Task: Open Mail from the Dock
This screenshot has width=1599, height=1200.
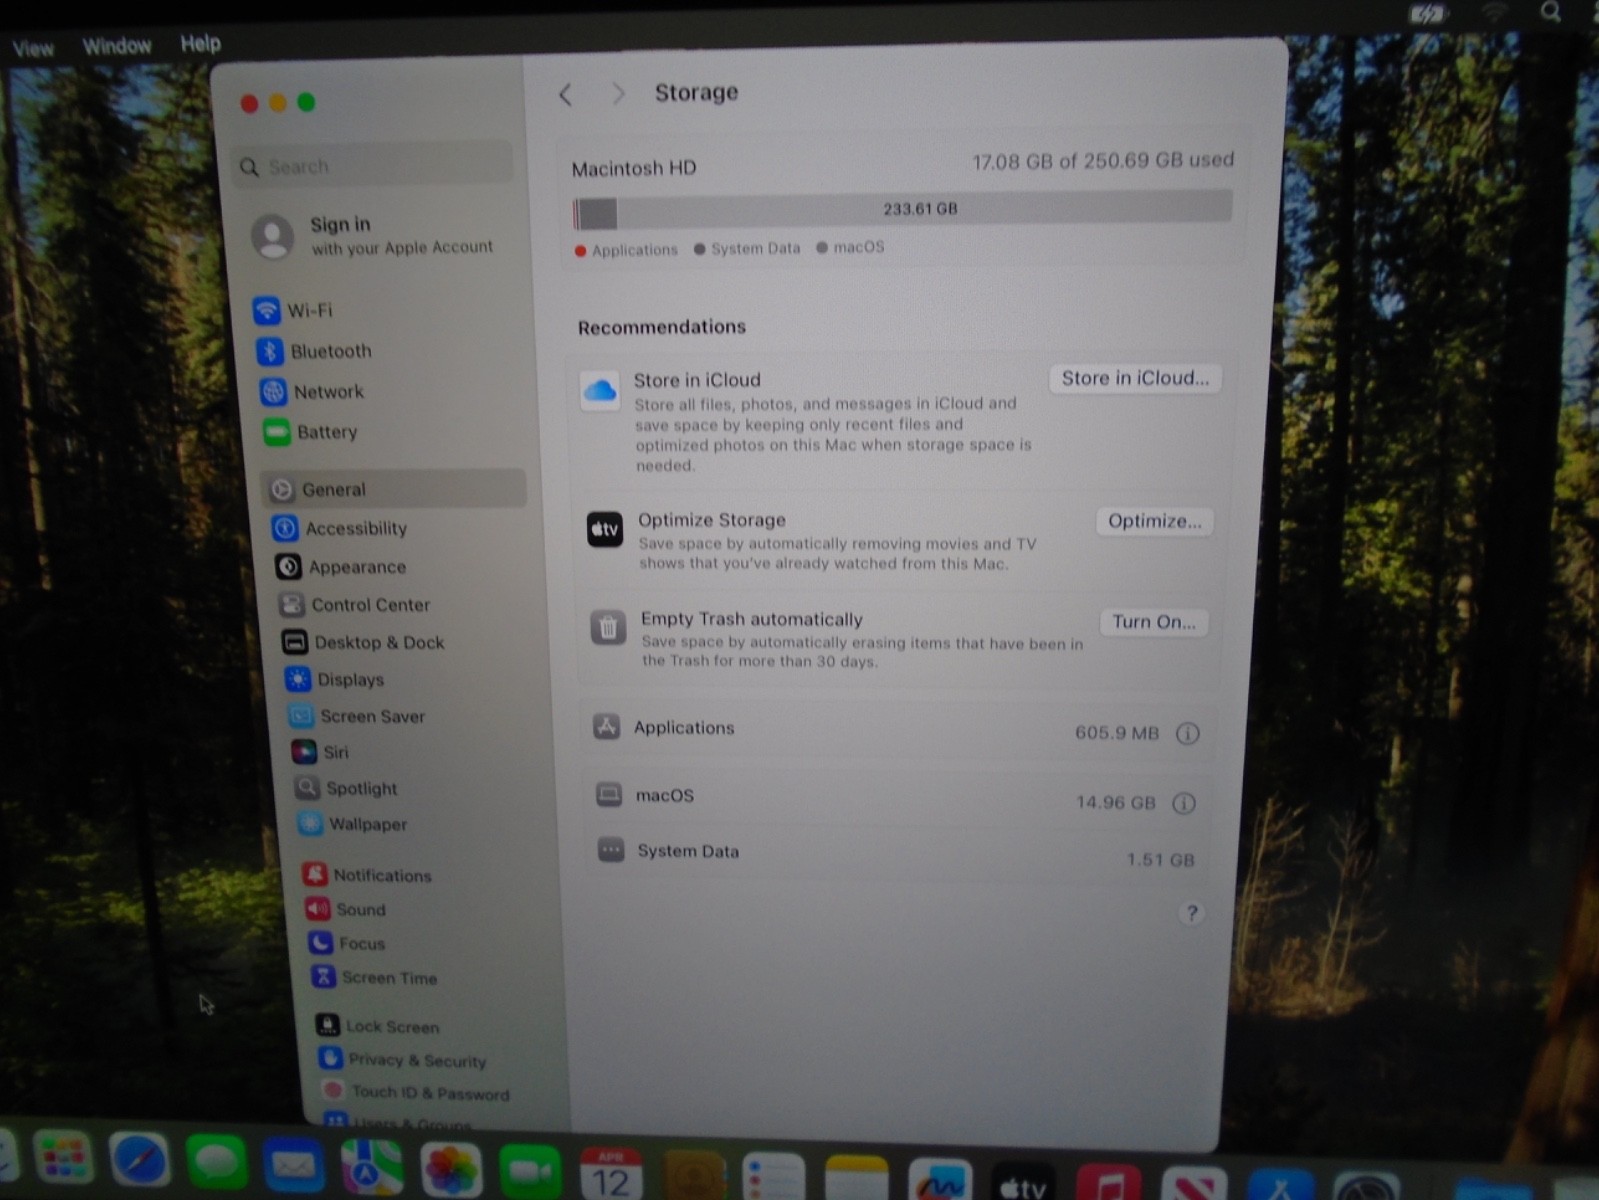Action: point(293,1166)
